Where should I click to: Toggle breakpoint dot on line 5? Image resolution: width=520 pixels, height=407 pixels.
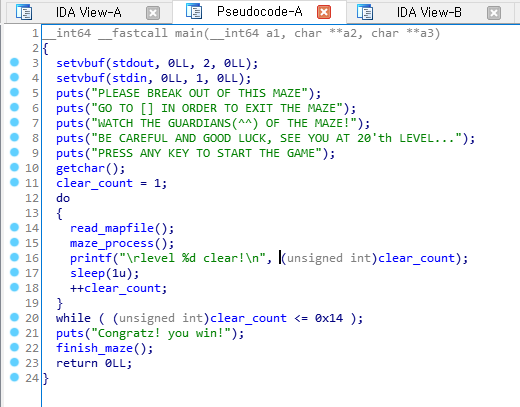point(14,92)
